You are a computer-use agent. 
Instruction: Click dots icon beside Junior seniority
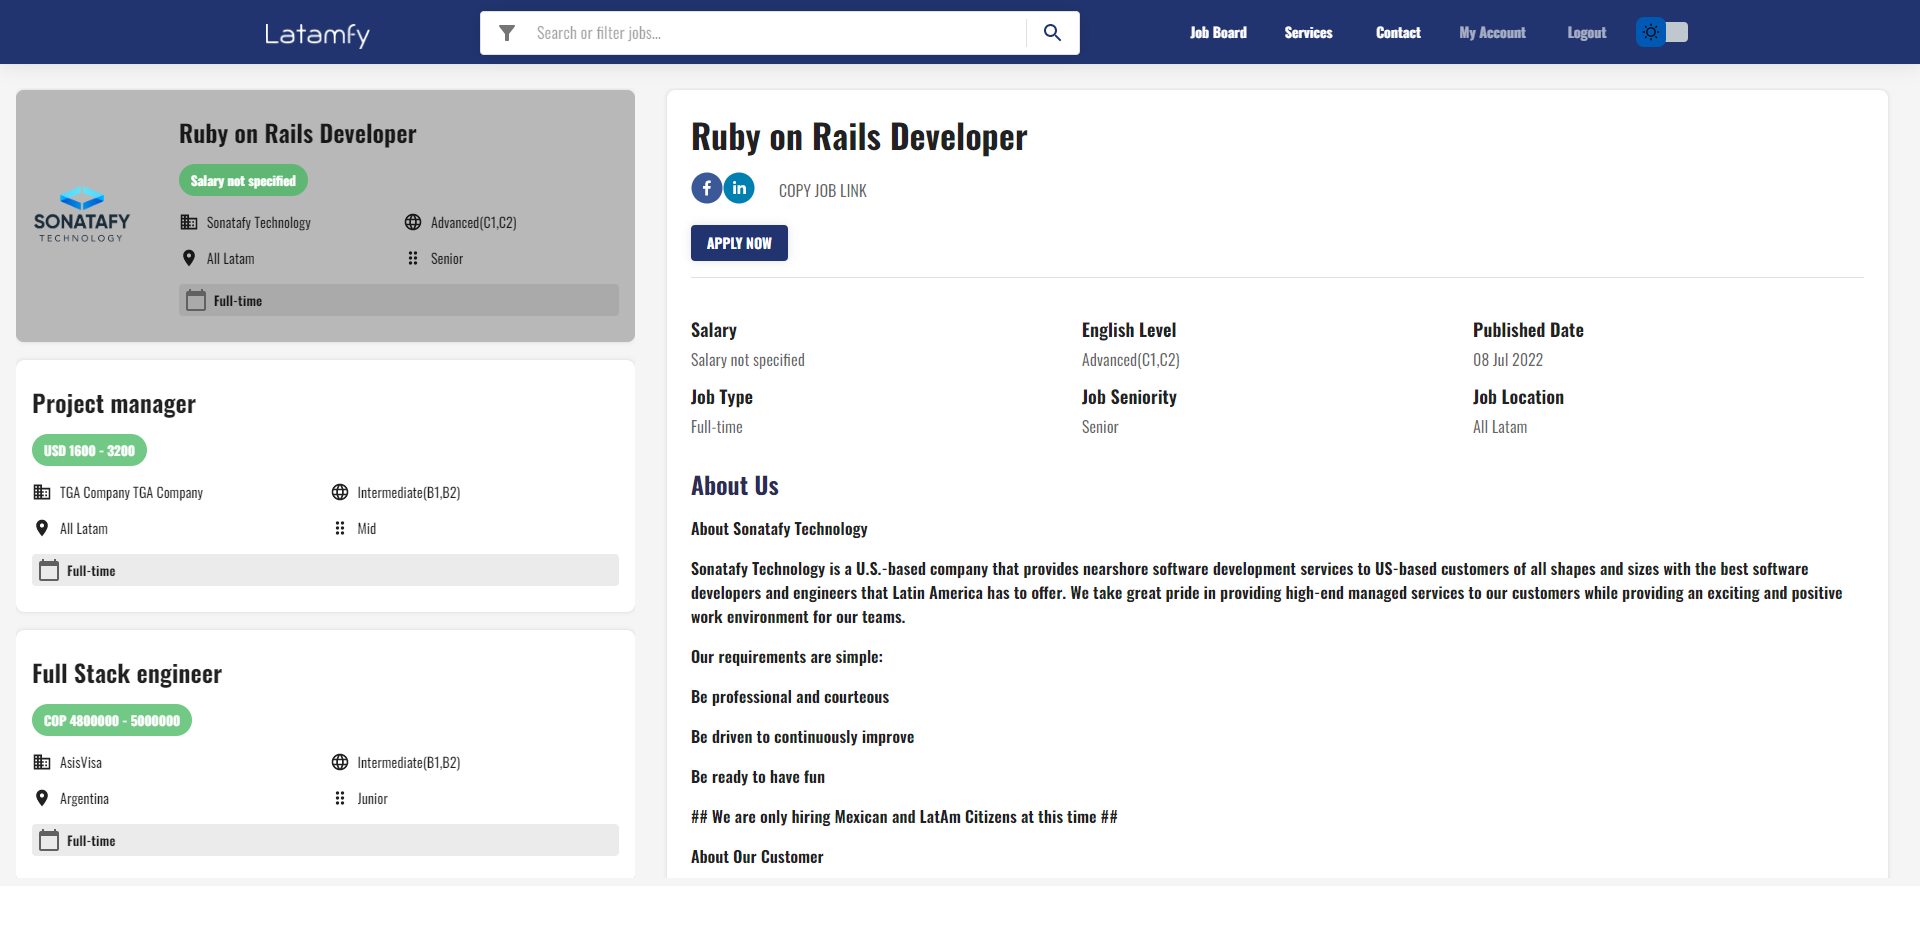pos(340,798)
